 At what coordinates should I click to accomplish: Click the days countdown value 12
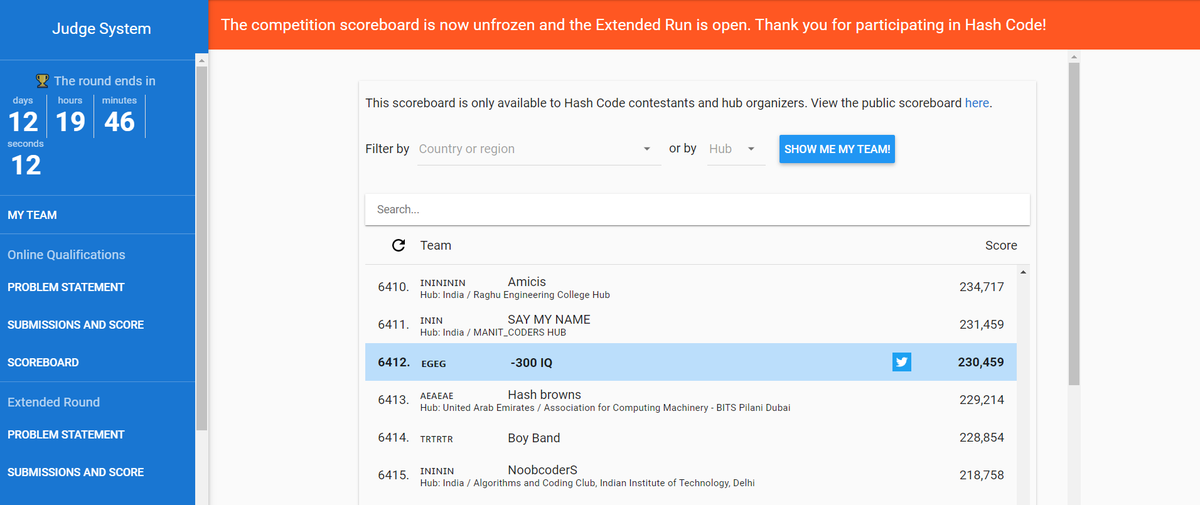point(23,122)
